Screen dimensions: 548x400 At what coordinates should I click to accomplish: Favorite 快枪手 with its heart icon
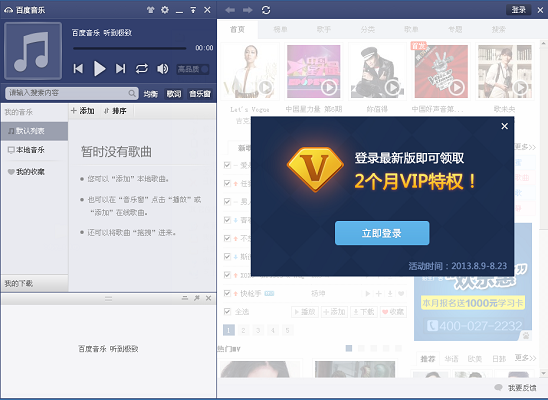[401, 294]
